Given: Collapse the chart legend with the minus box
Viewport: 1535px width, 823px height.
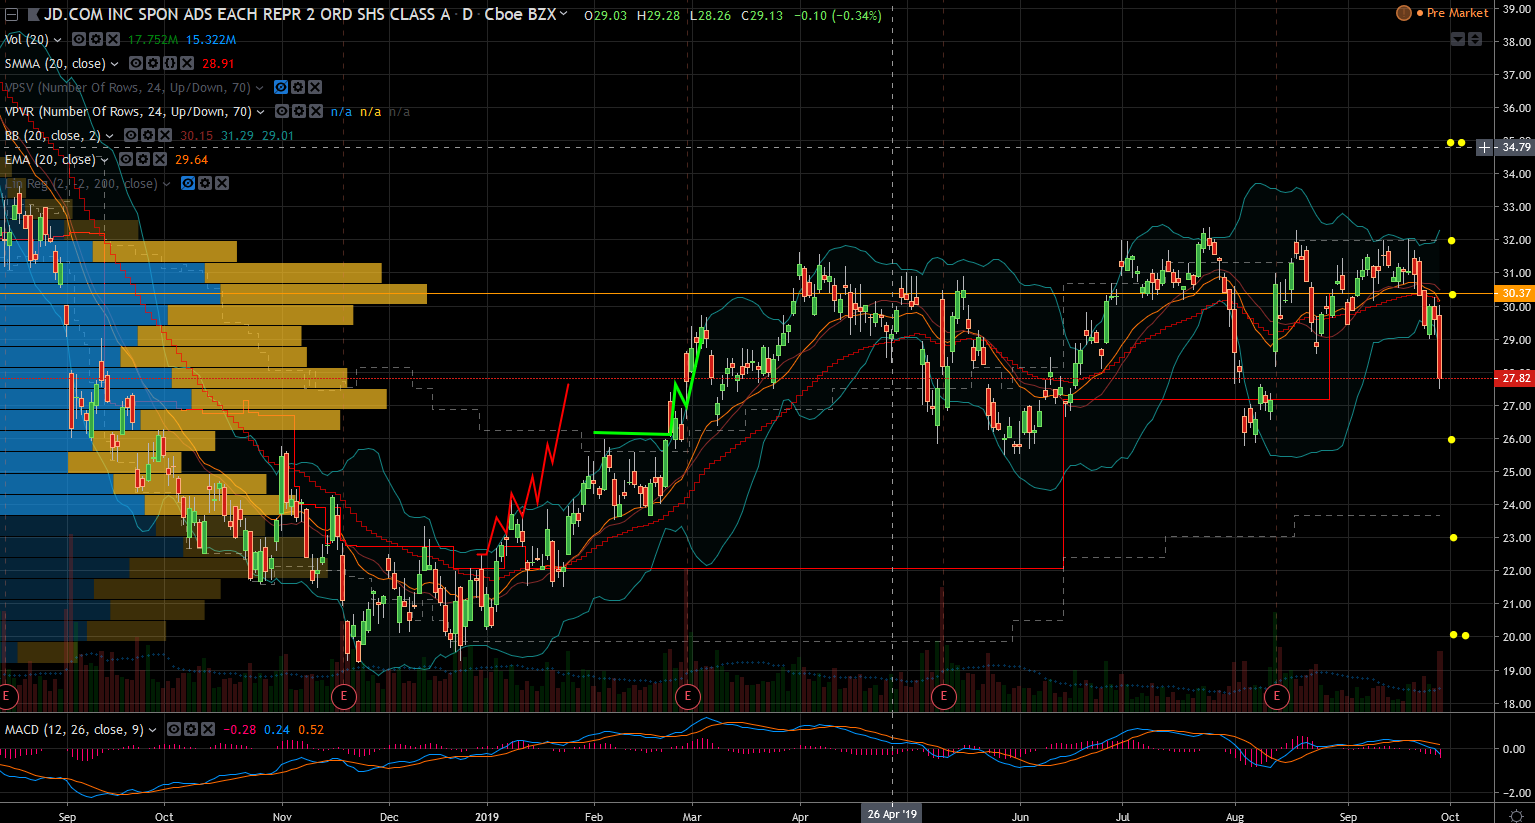Looking at the screenshot, I should 11,15.
